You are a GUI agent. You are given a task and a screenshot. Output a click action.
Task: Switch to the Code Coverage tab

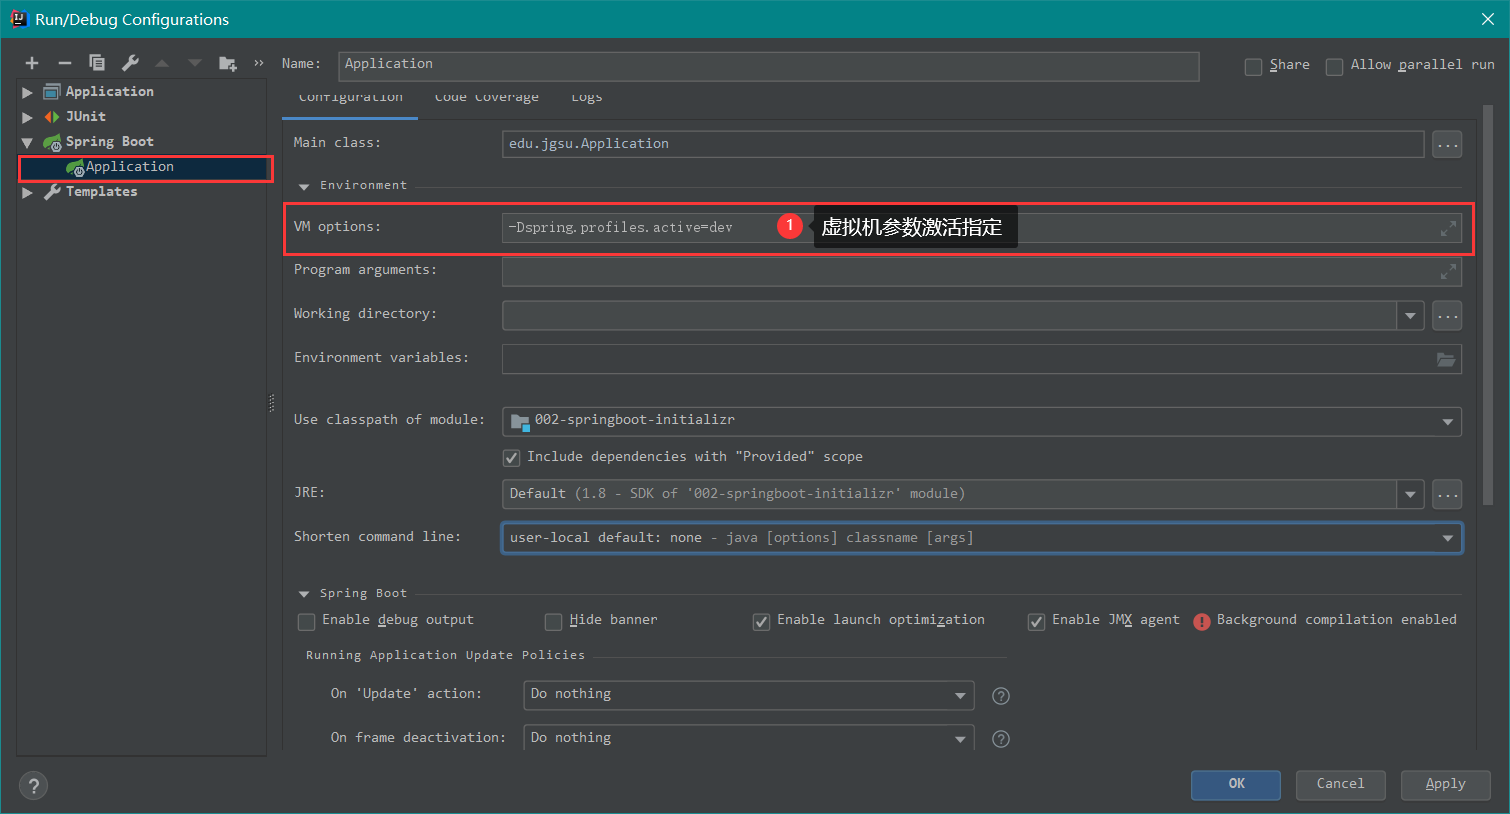(486, 99)
